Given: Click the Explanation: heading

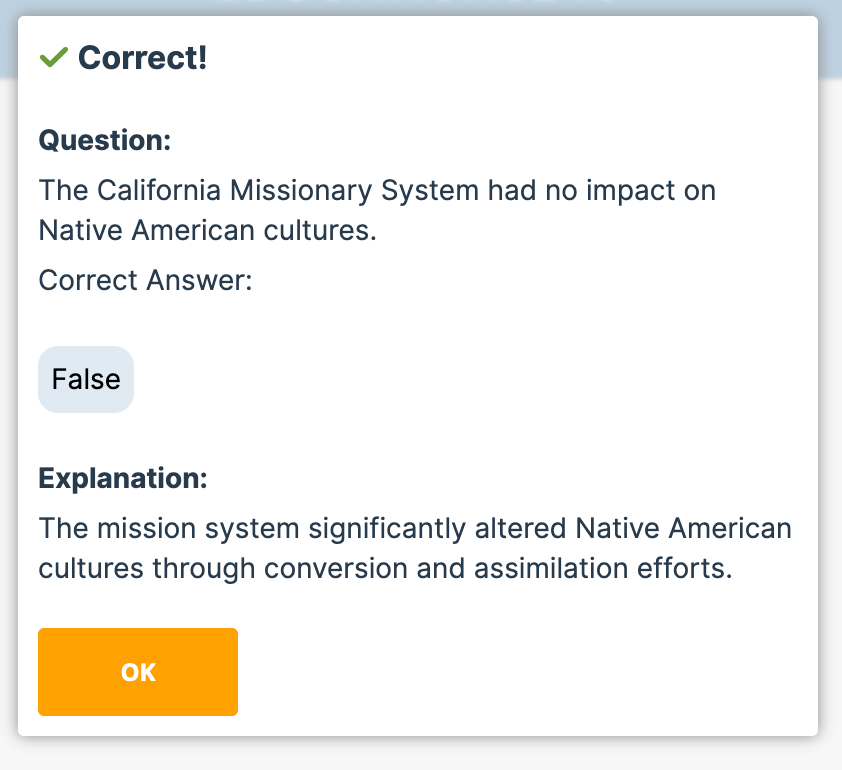Looking at the screenshot, I should pyautogui.click(x=123, y=479).
